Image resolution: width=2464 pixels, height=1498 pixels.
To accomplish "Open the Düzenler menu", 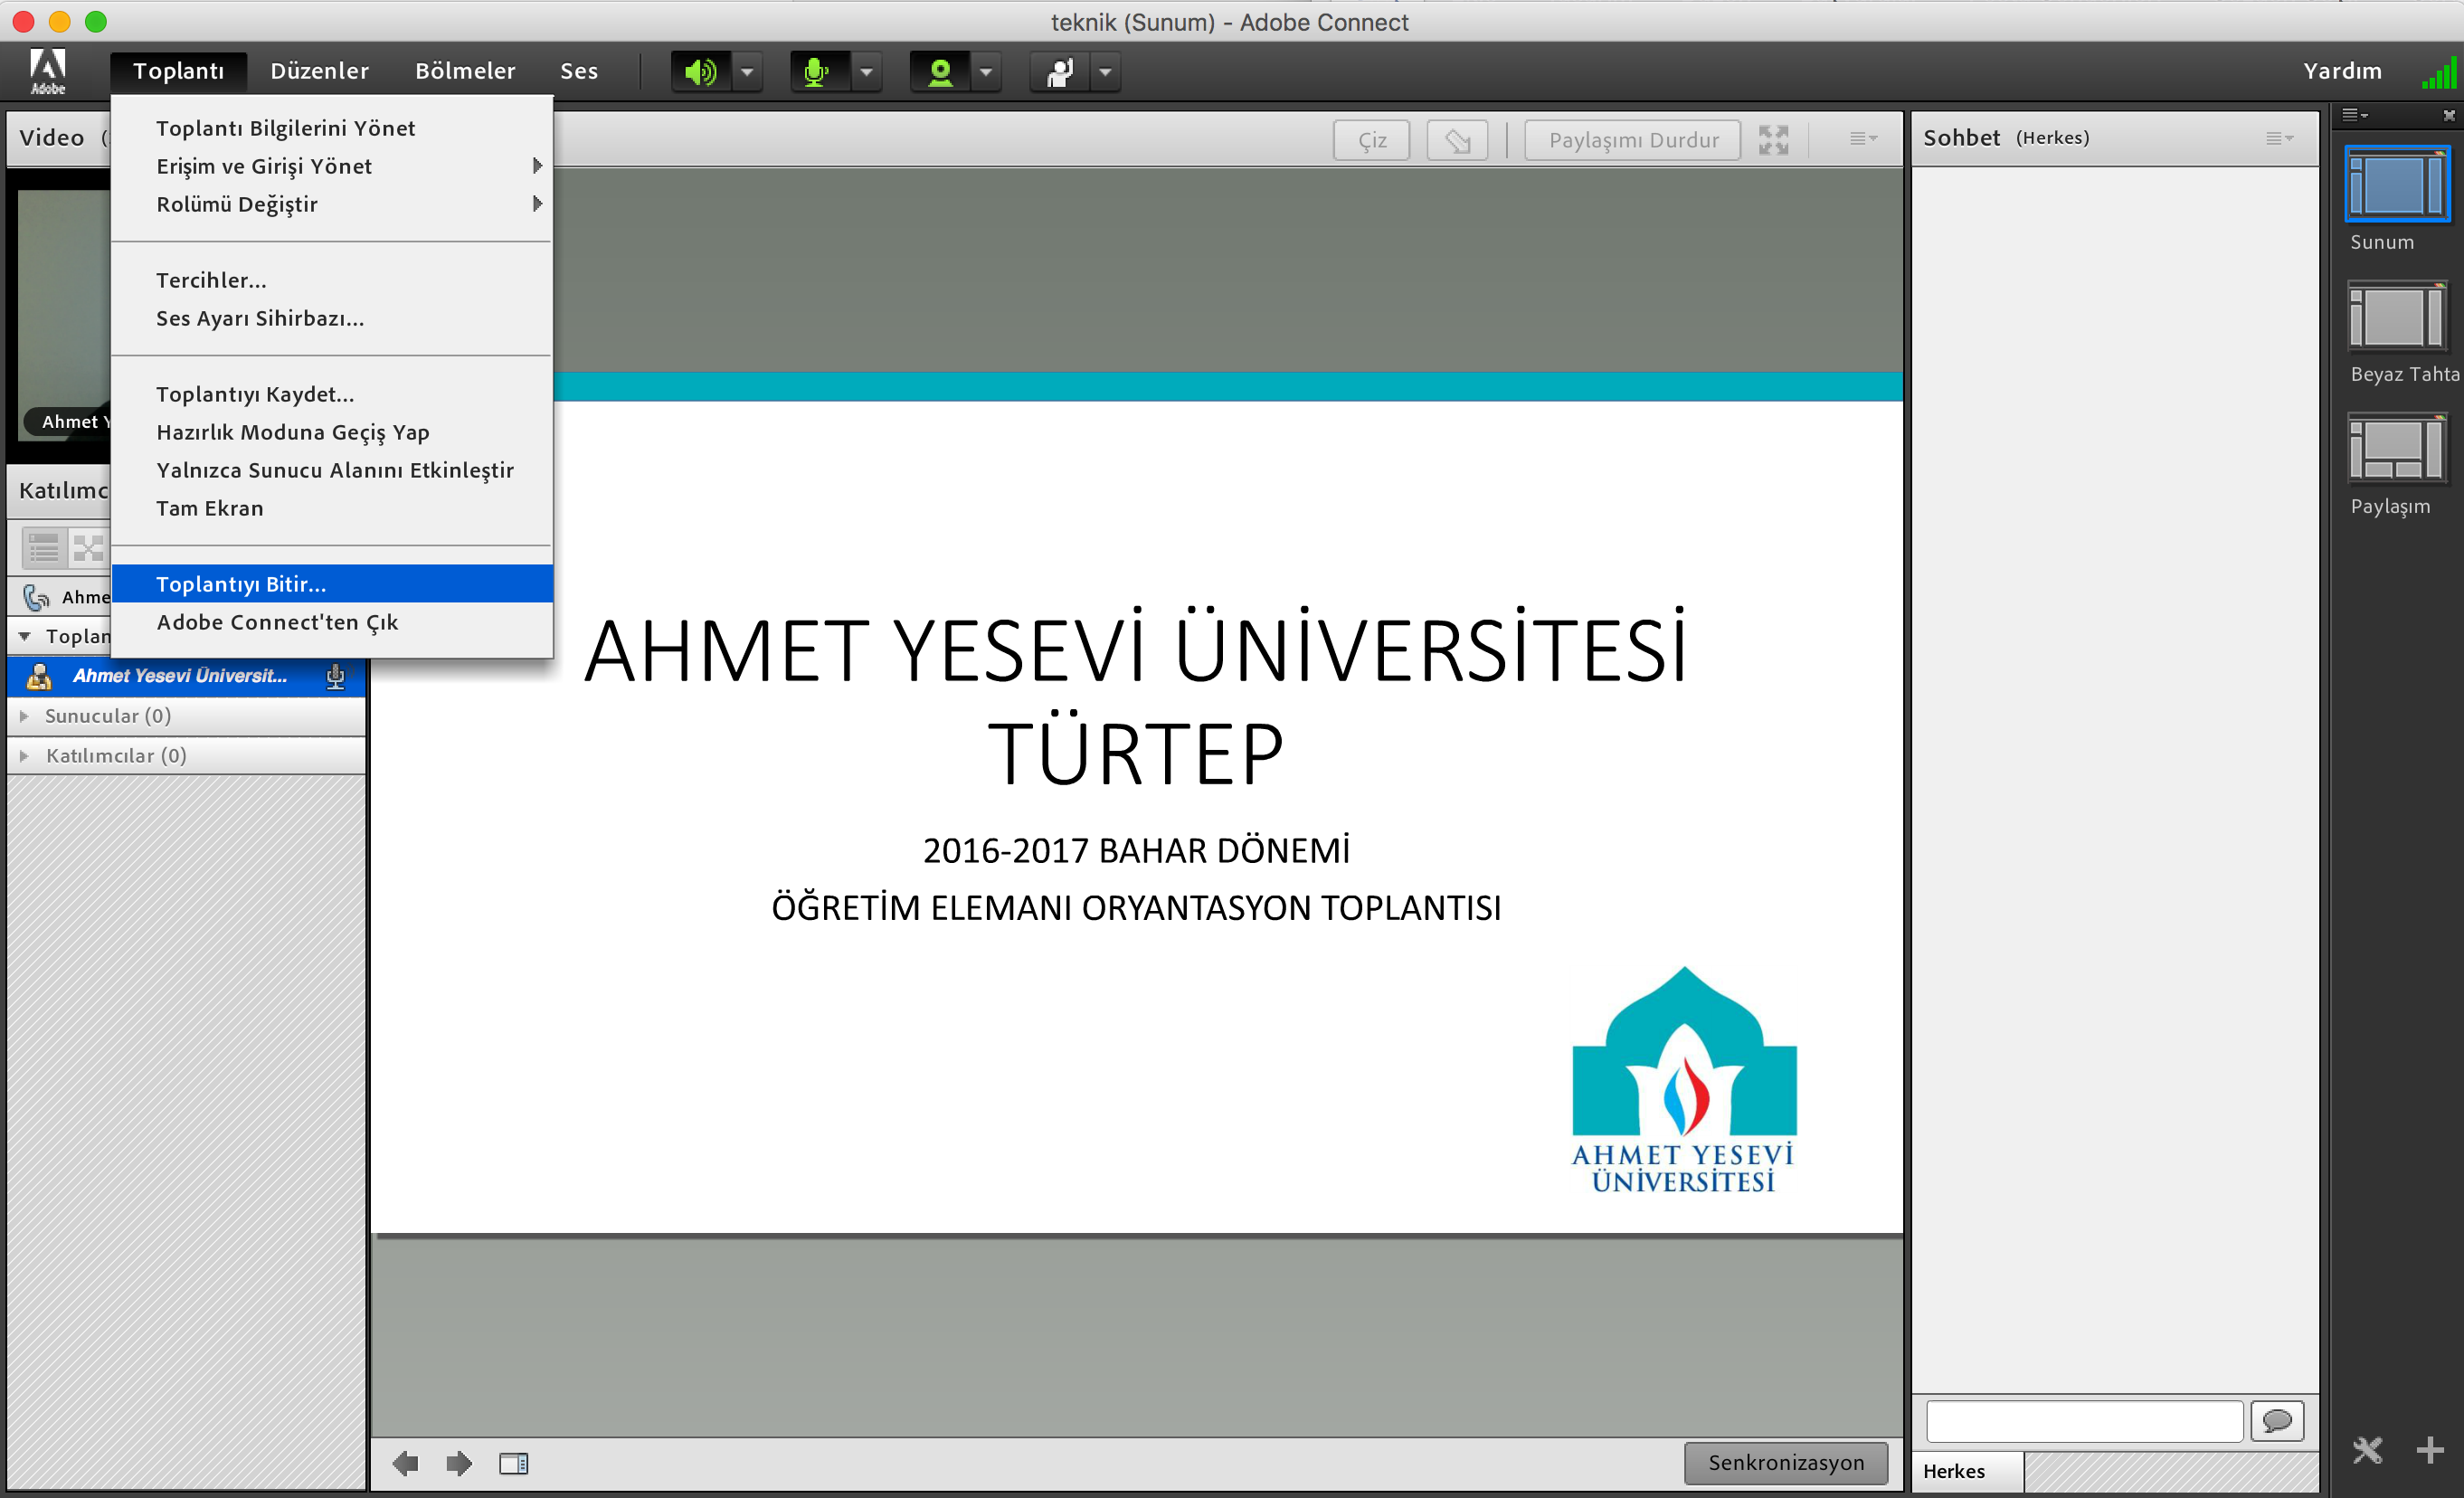I will coord(320,71).
